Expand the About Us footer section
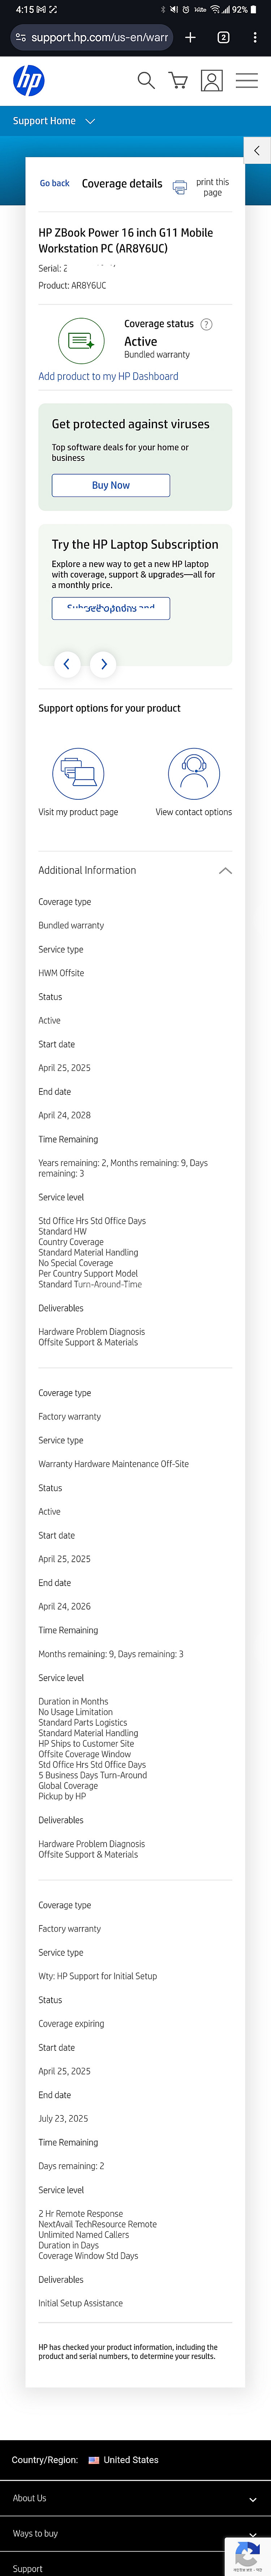 coord(135,2497)
